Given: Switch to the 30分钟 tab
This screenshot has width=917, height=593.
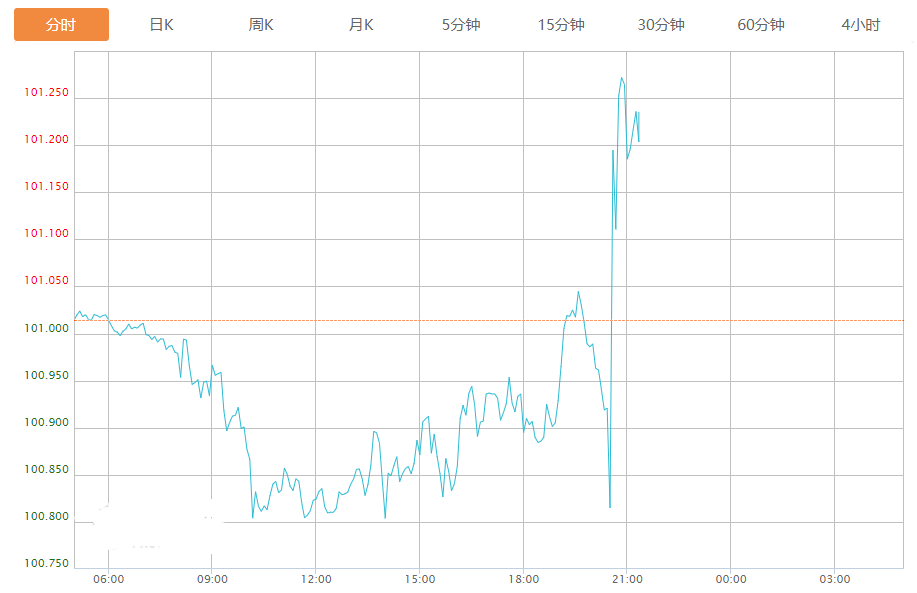Looking at the screenshot, I should pyautogui.click(x=661, y=25).
